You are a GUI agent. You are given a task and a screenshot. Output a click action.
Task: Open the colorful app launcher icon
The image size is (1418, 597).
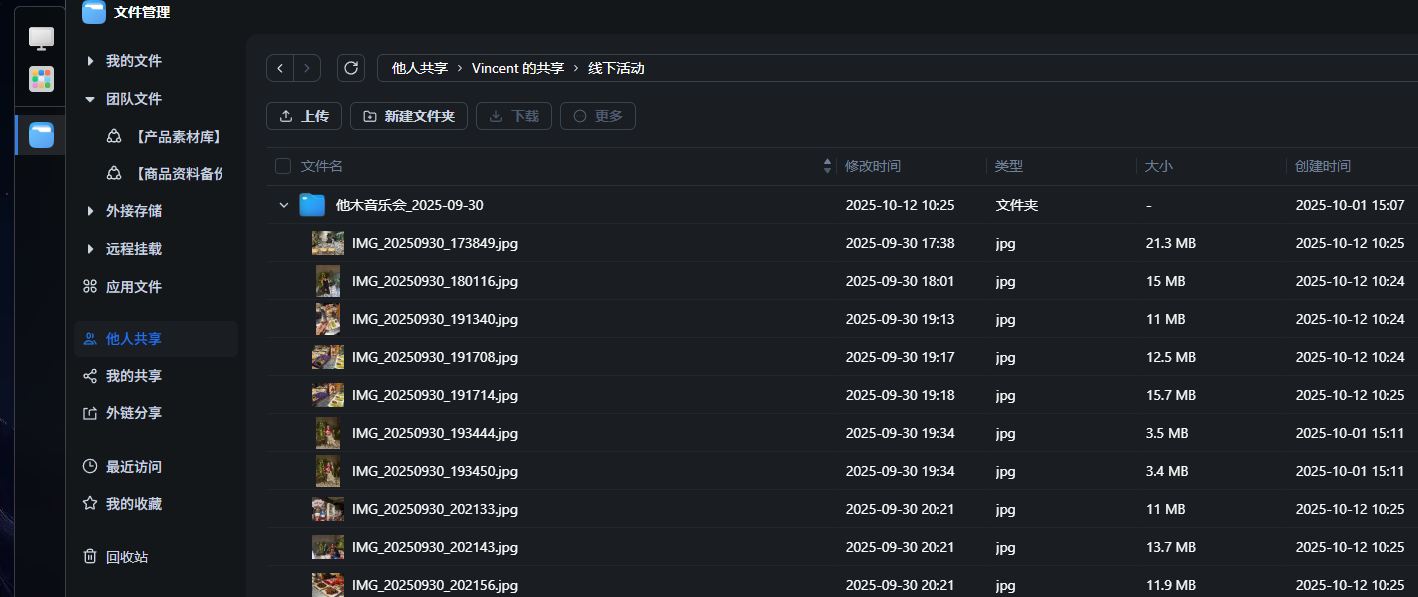(x=41, y=79)
